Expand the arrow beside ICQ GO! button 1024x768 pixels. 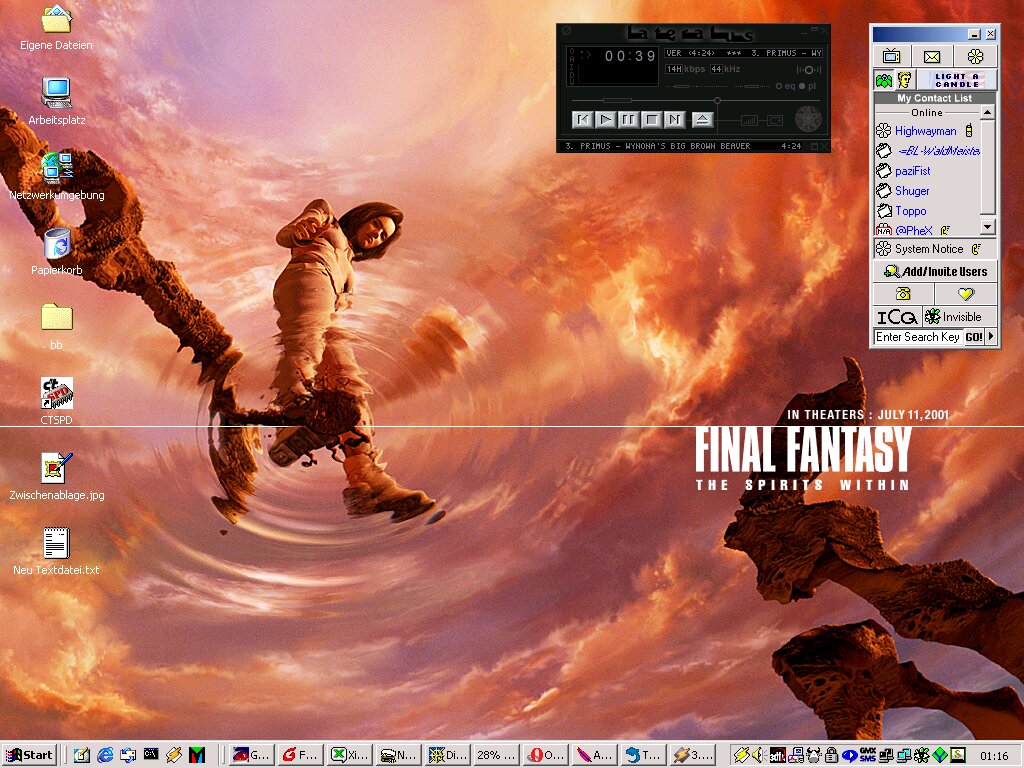(991, 337)
